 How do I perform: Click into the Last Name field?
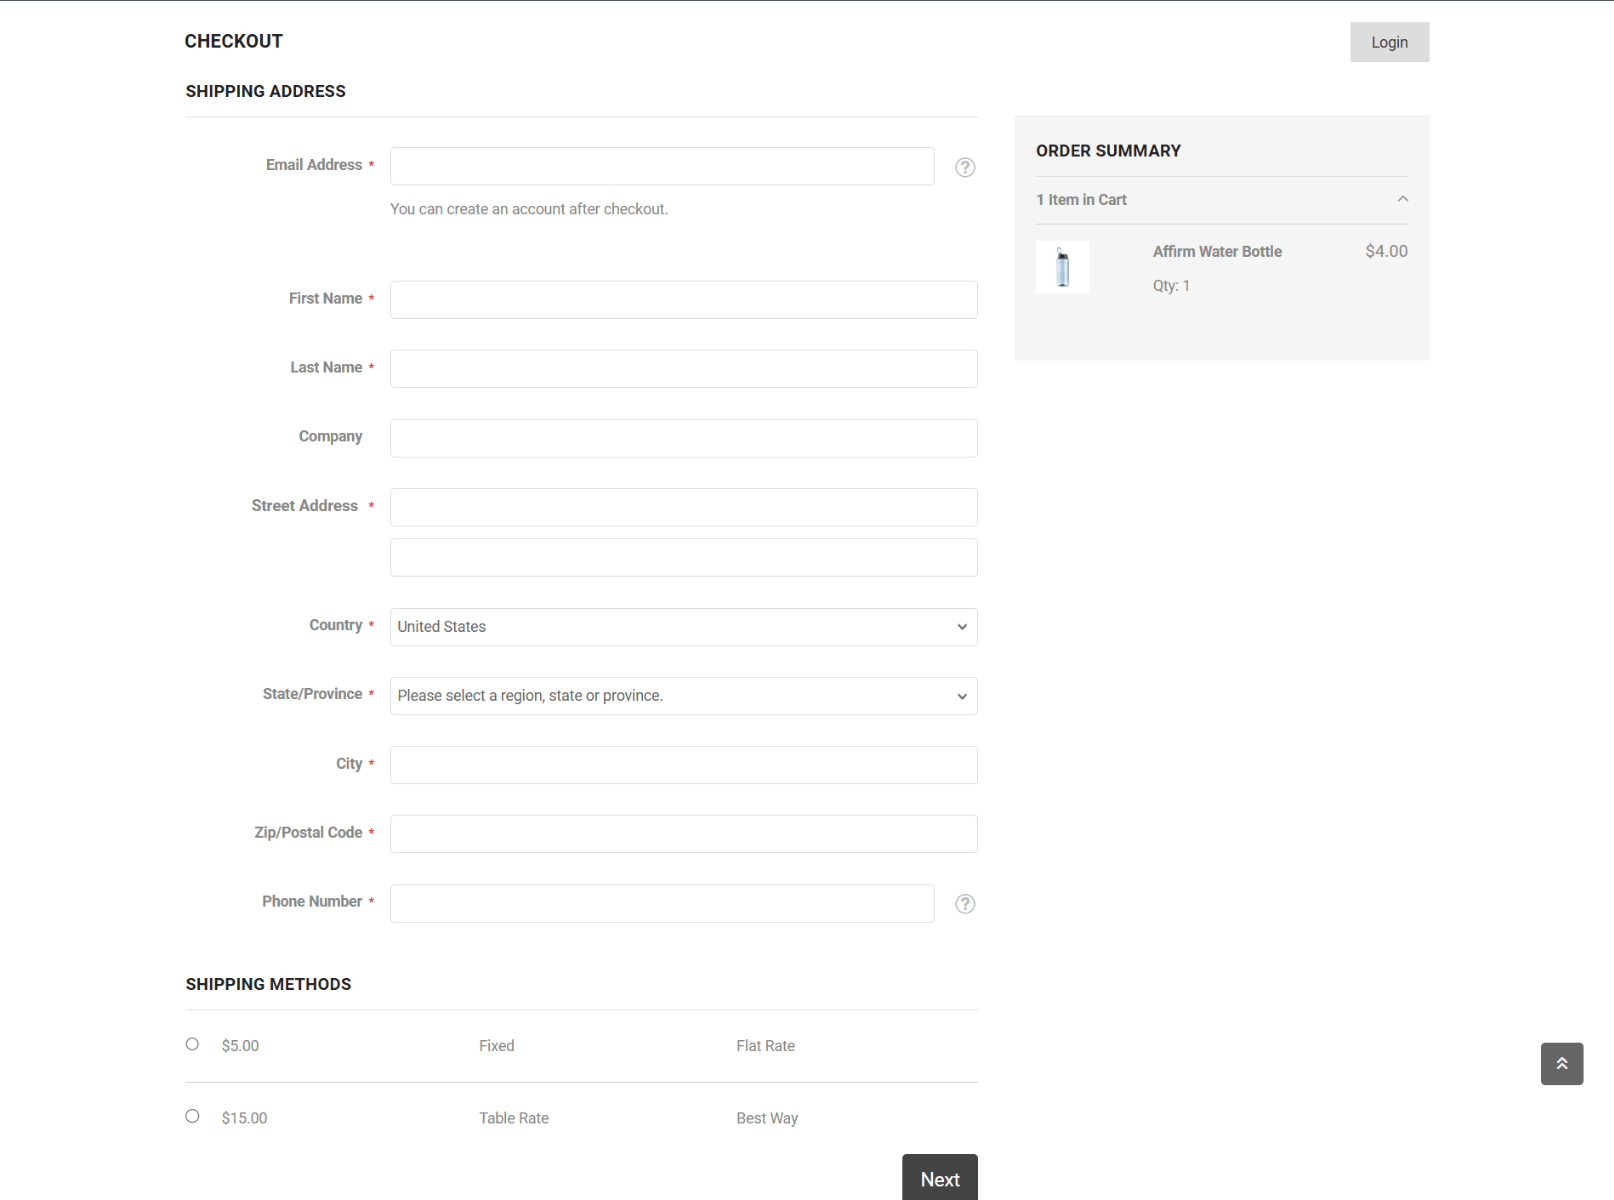click(x=683, y=369)
